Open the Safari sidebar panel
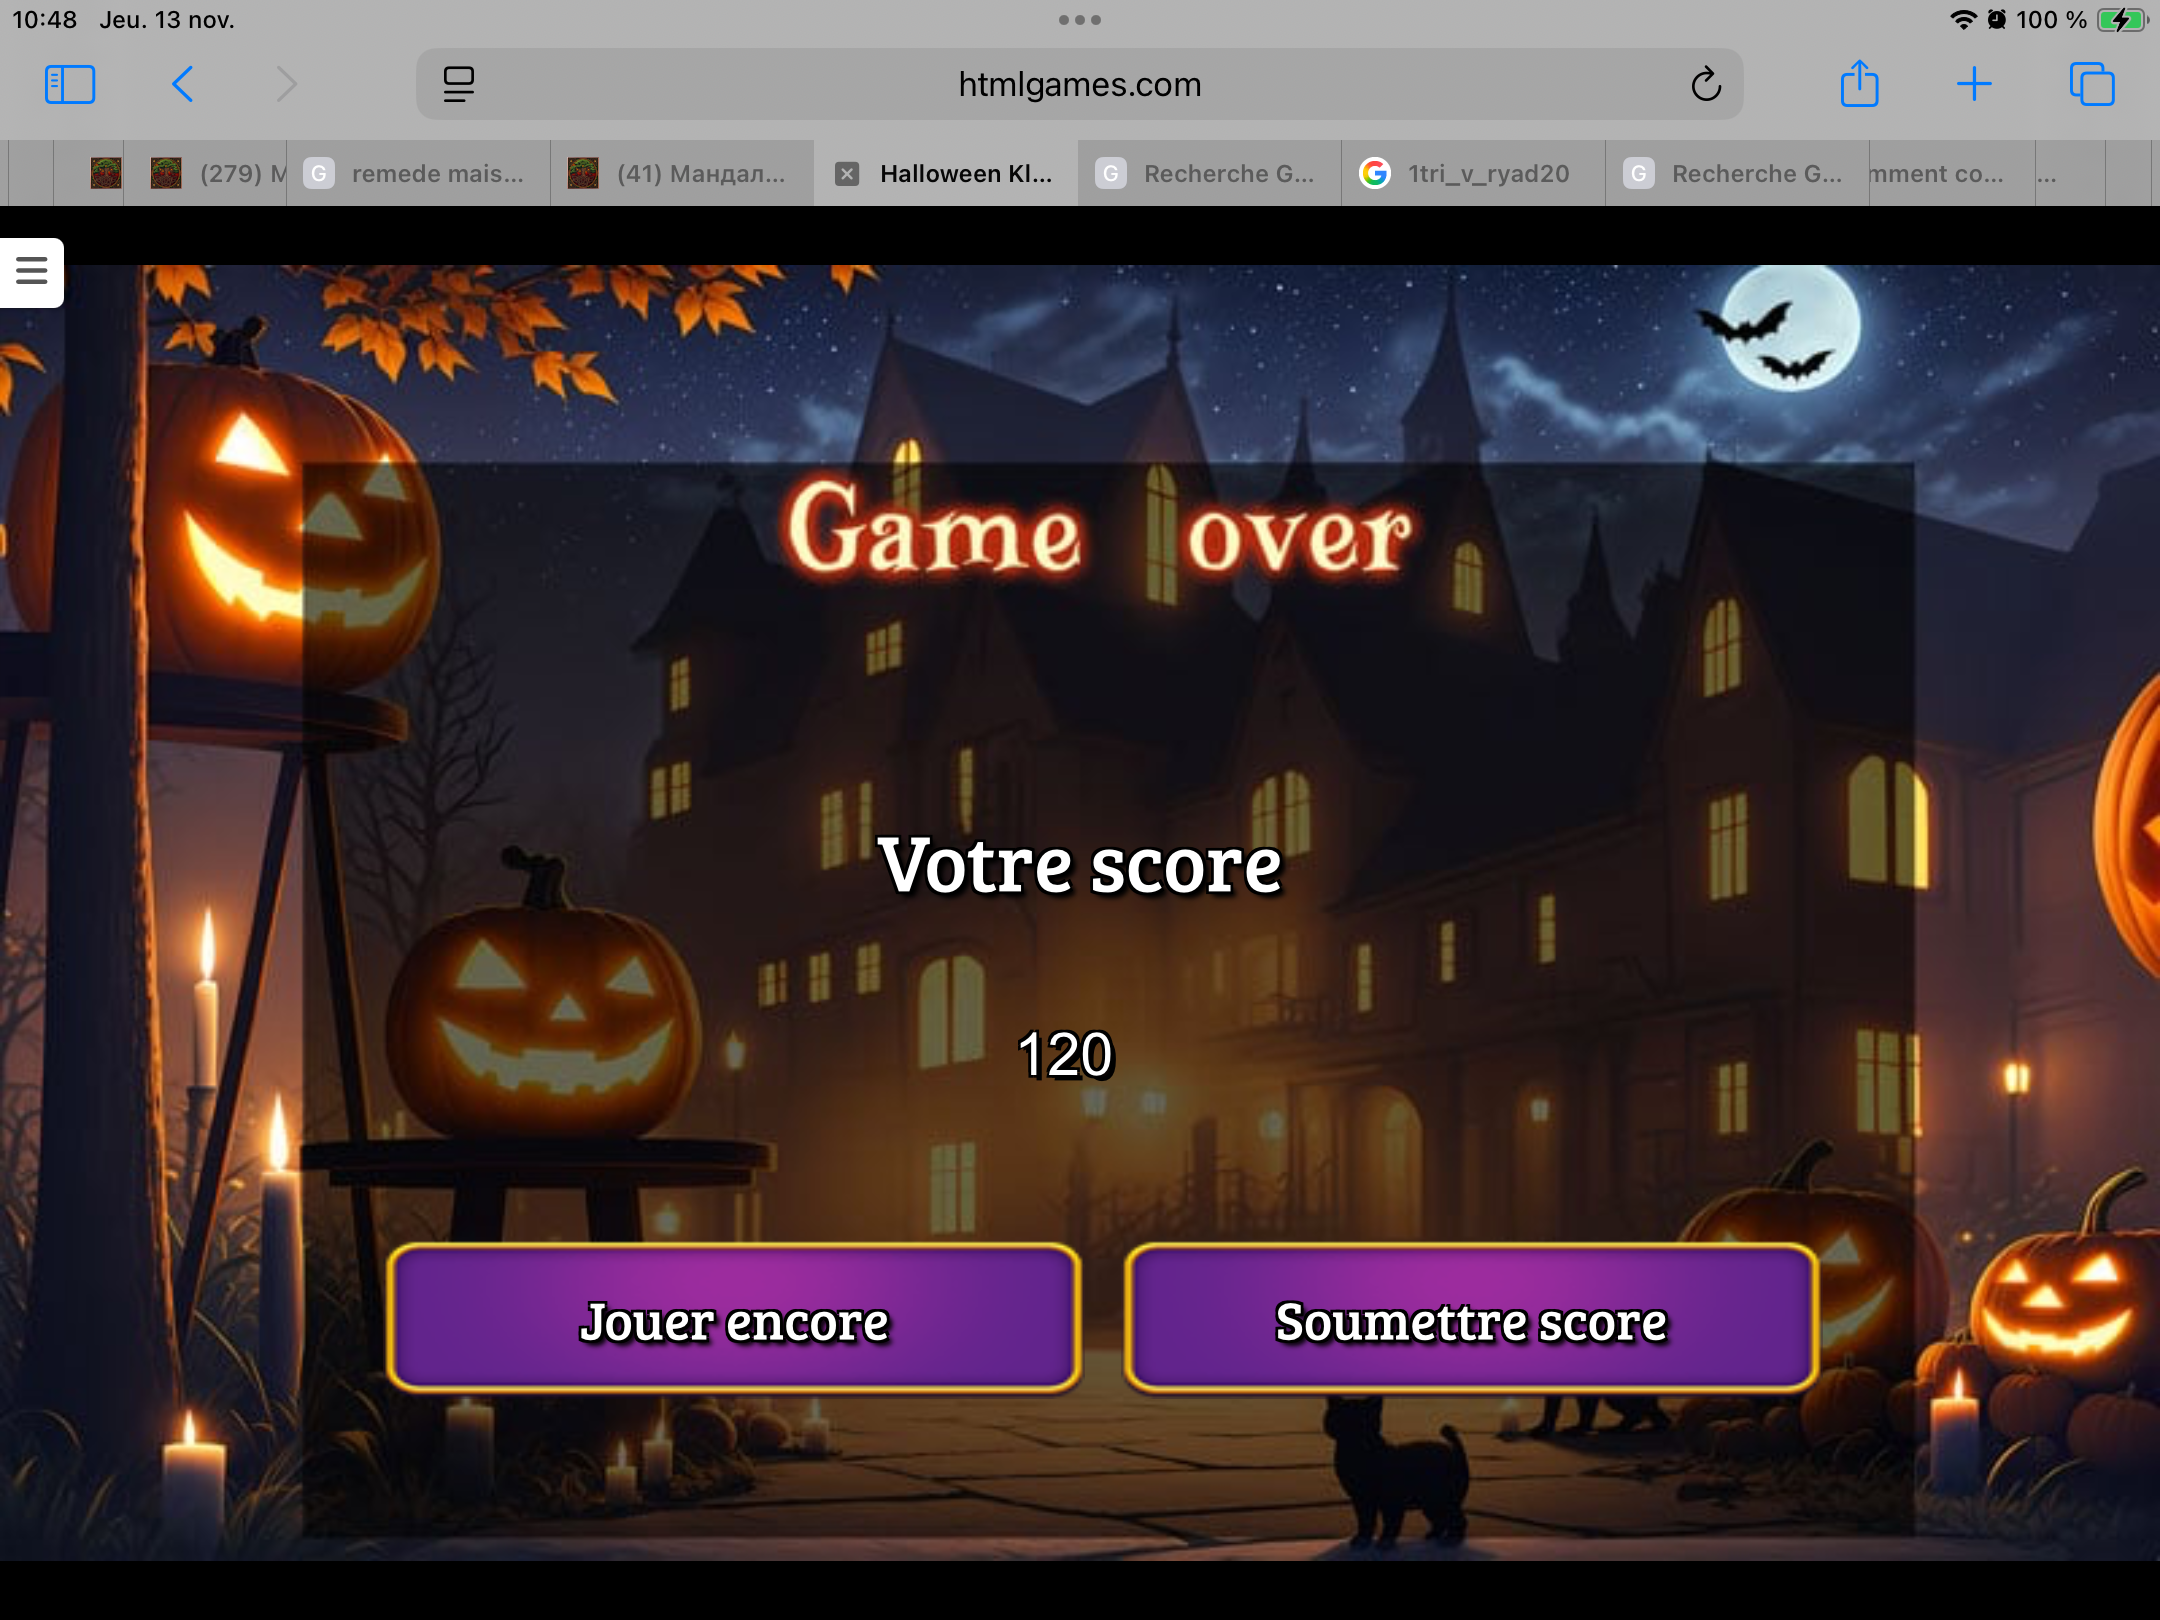2160x1620 pixels. tap(70, 85)
